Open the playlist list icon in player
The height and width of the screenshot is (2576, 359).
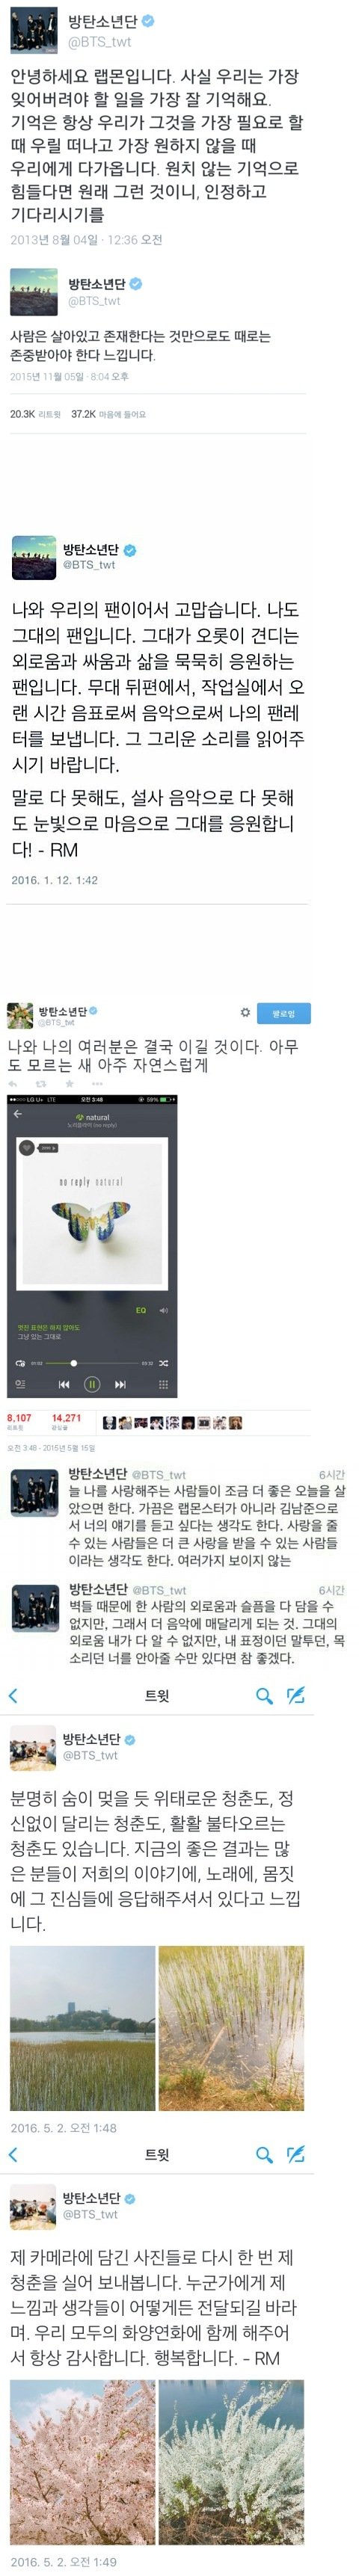click(20, 1384)
